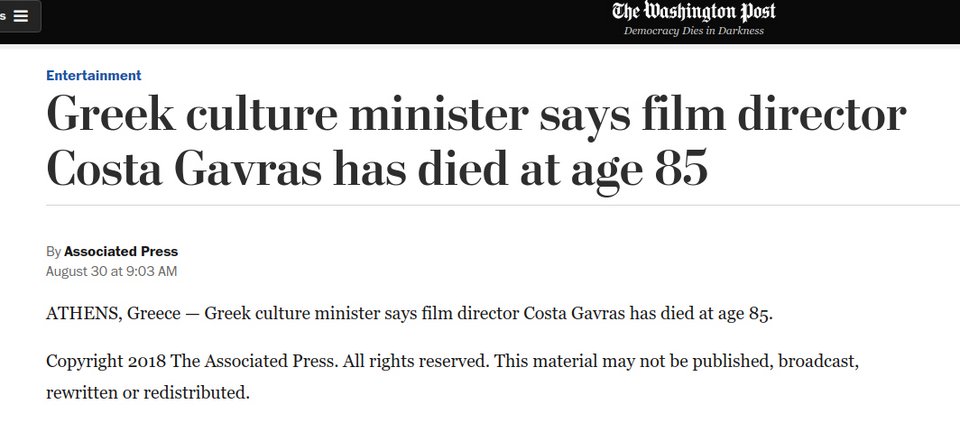Select the August 30 at 9:03 AM timestamp

point(111,271)
